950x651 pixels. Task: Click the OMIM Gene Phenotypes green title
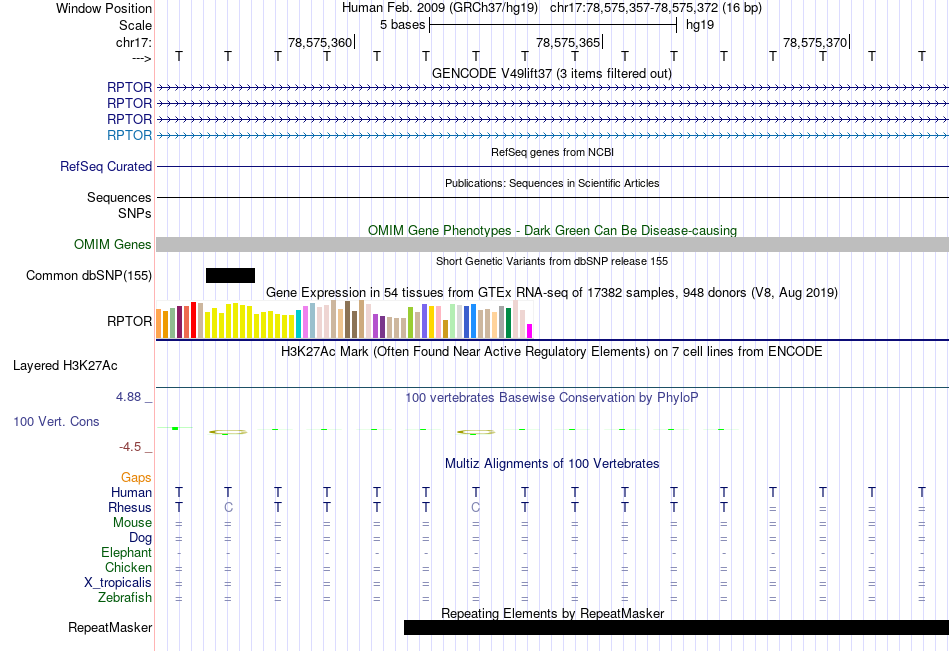[x=552, y=230]
